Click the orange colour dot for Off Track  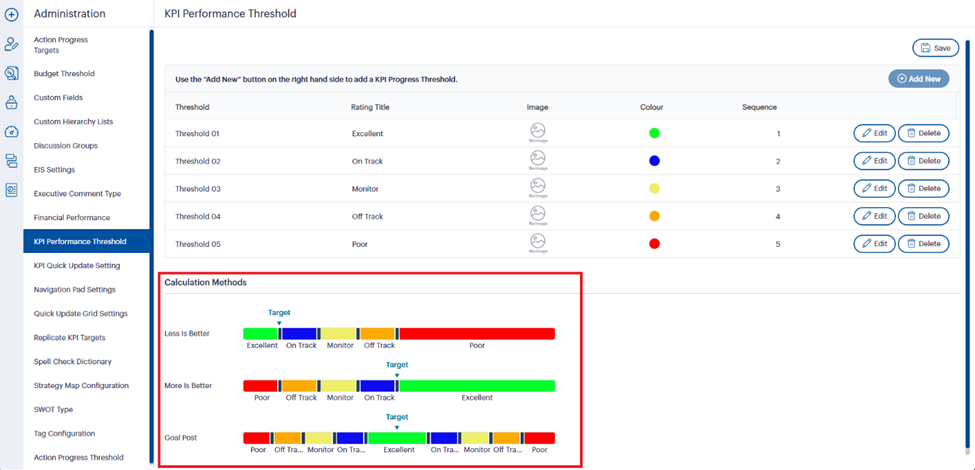(x=654, y=216)
